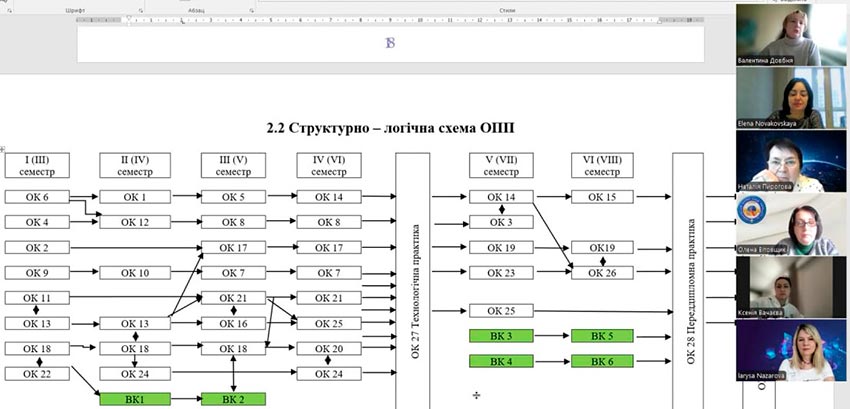Click the green ВК 2 box

(233, 398)
